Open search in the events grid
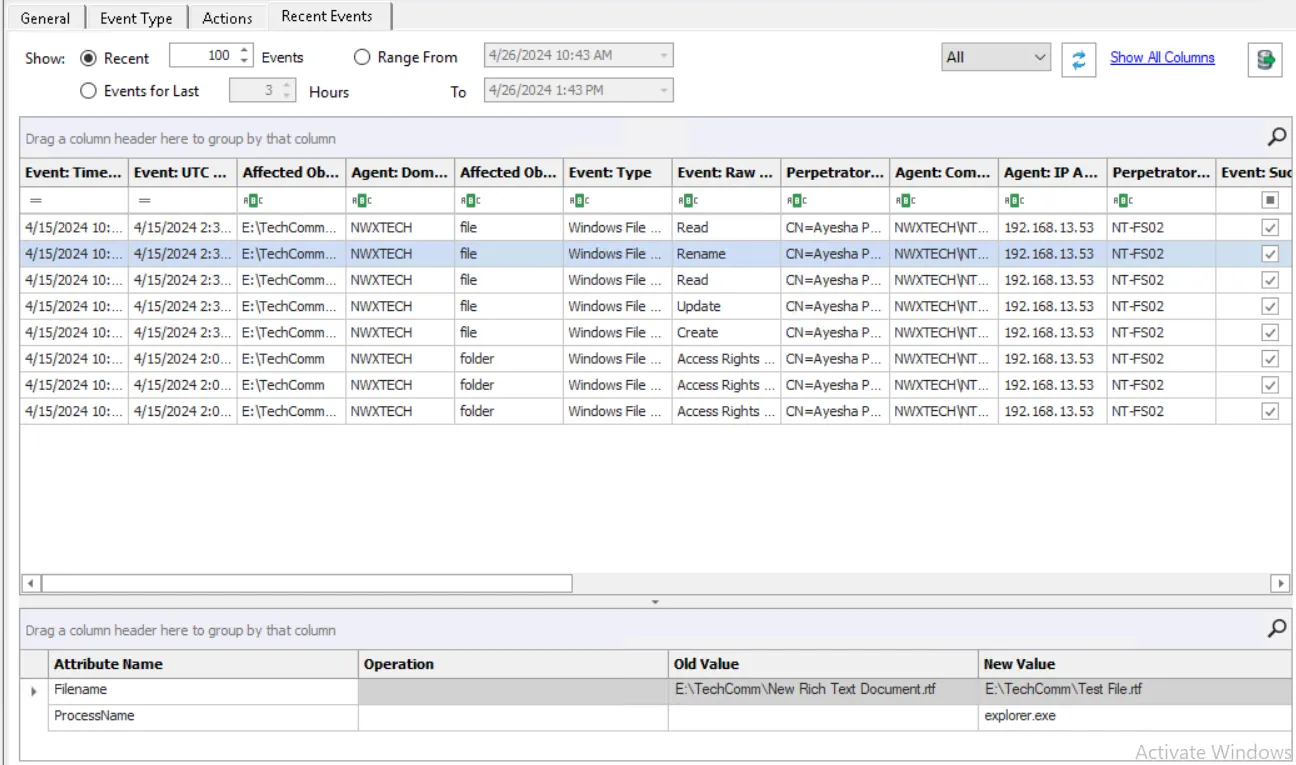 click(1277, 137)
